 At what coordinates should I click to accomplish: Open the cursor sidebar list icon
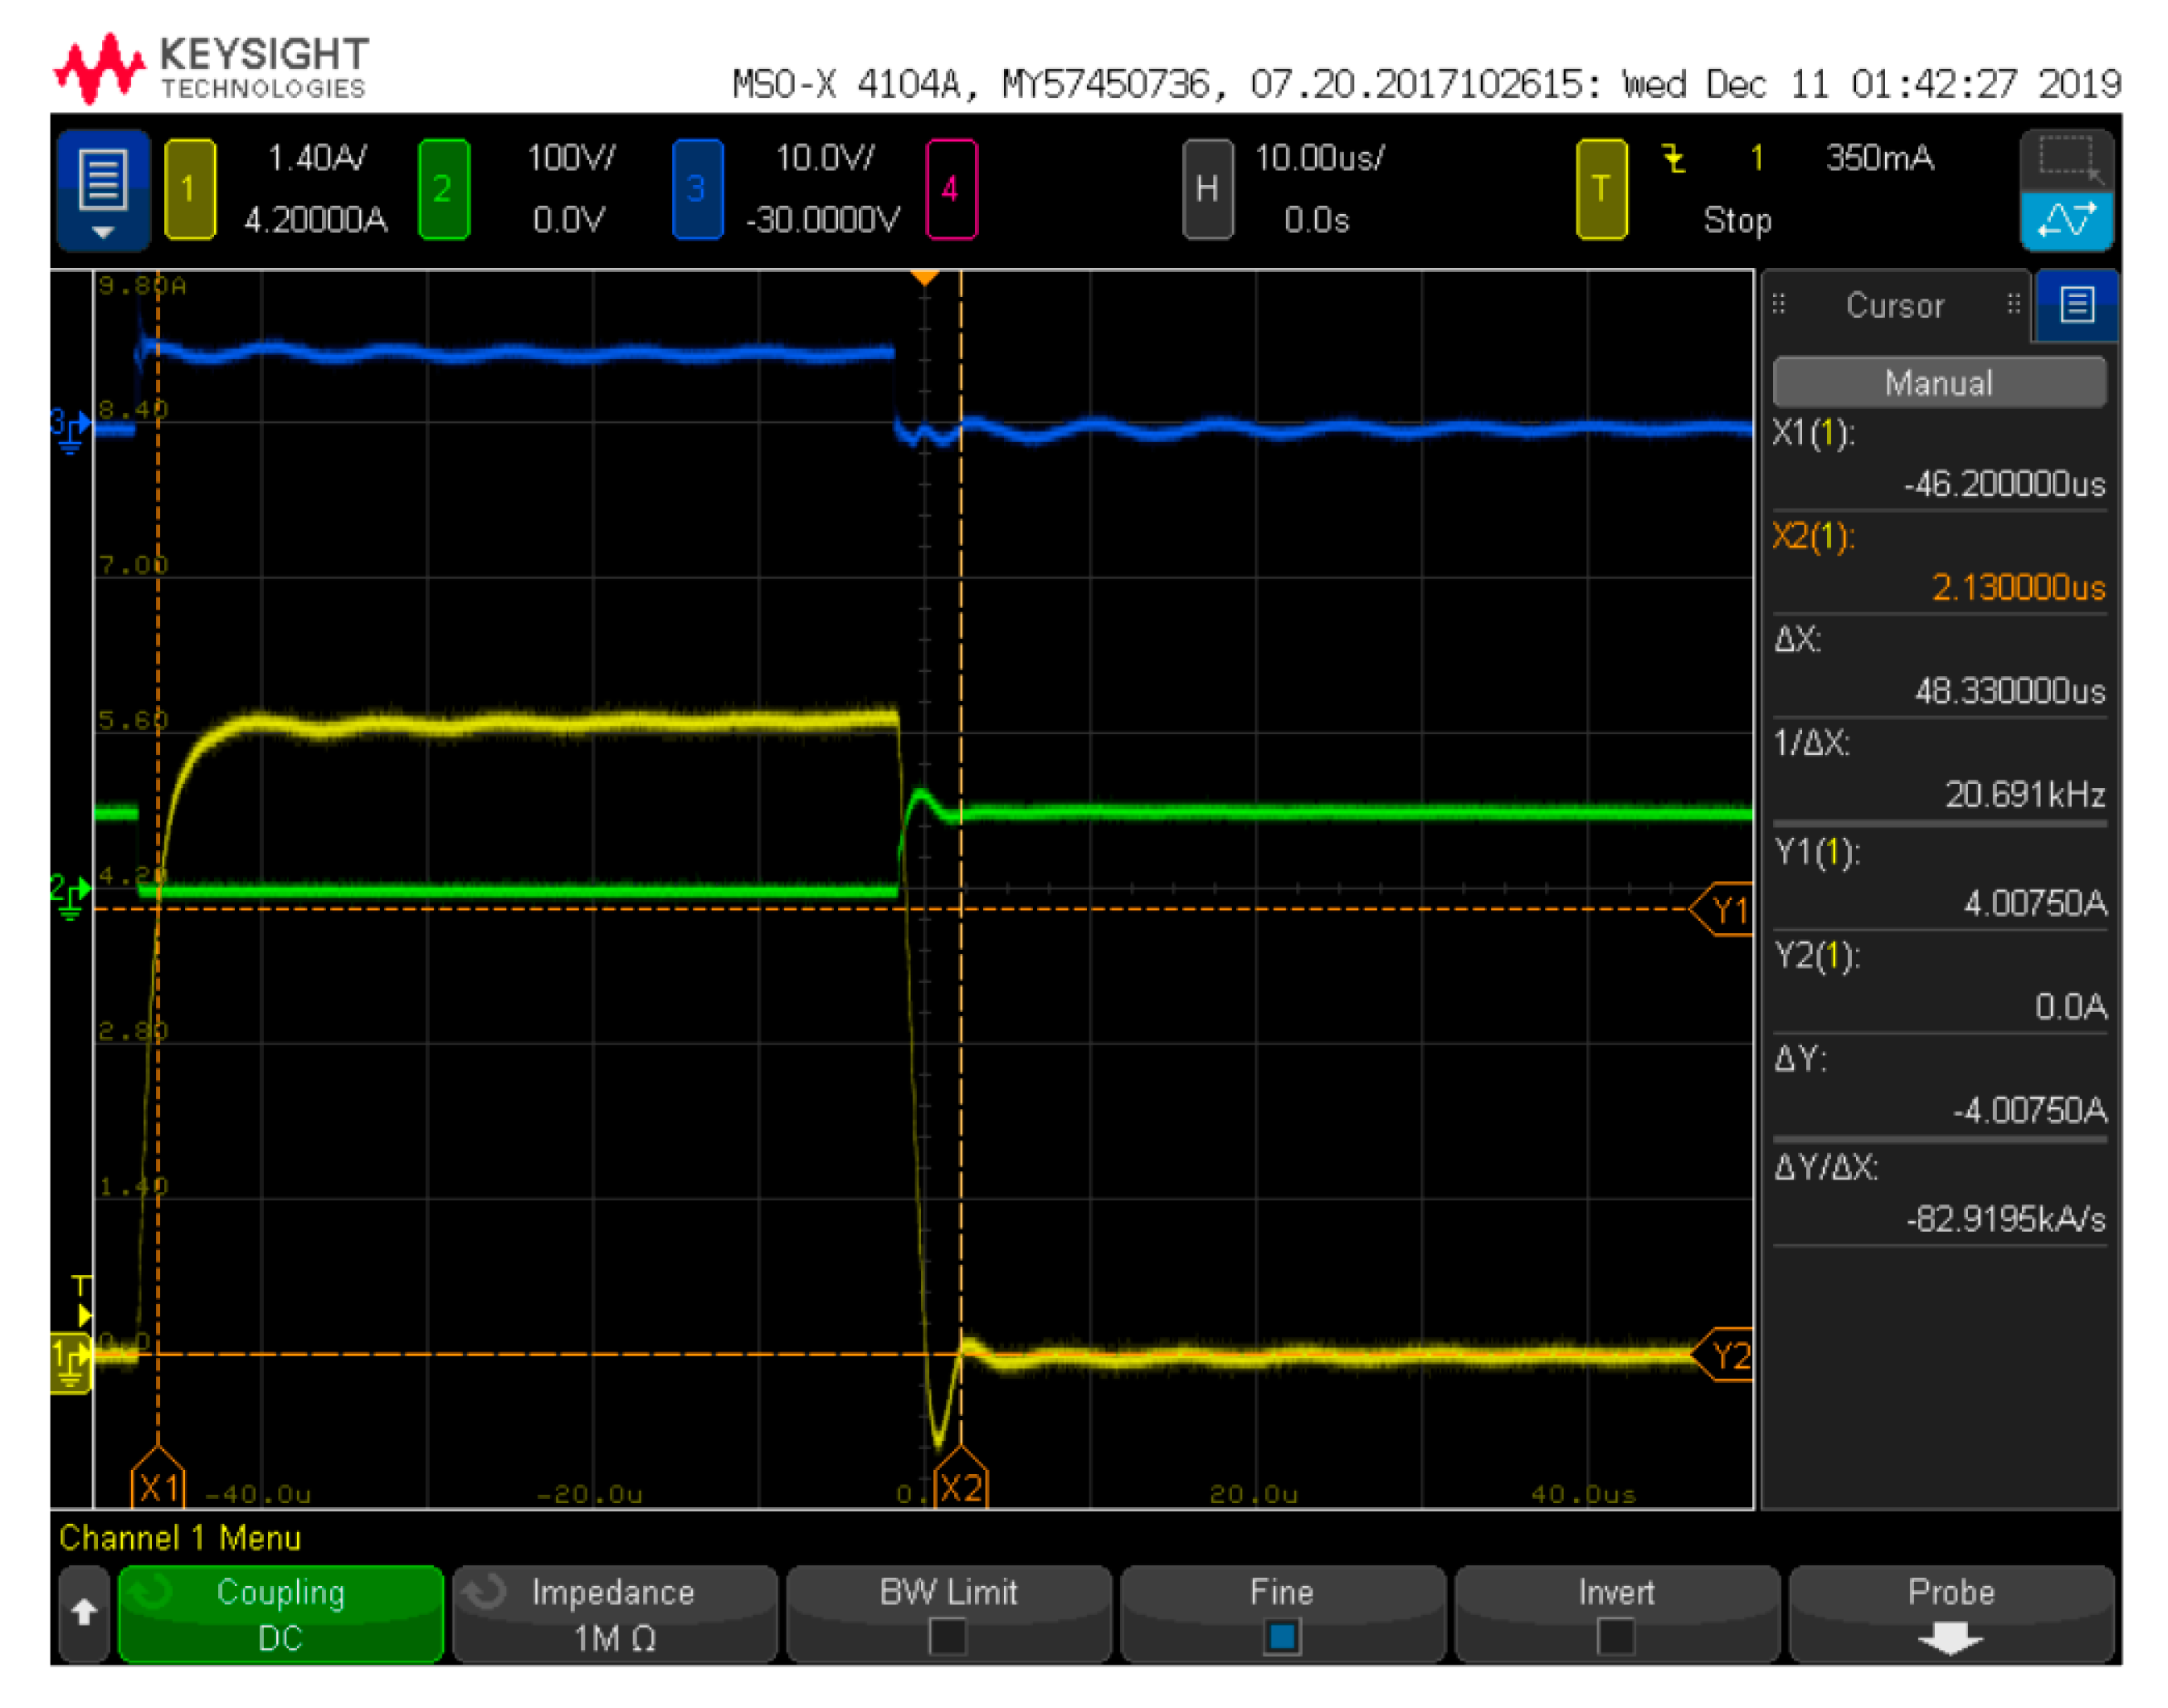[x=2076, y=304]
